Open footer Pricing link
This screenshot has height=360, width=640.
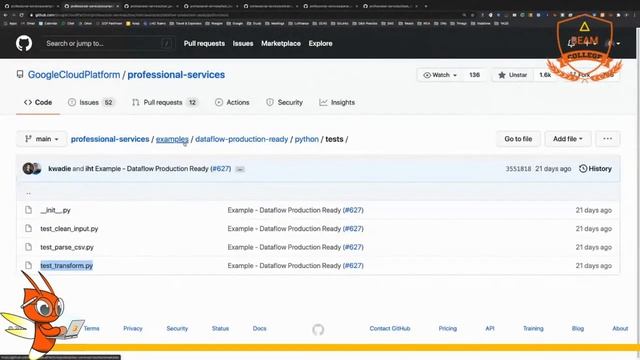tap(448, 328)
